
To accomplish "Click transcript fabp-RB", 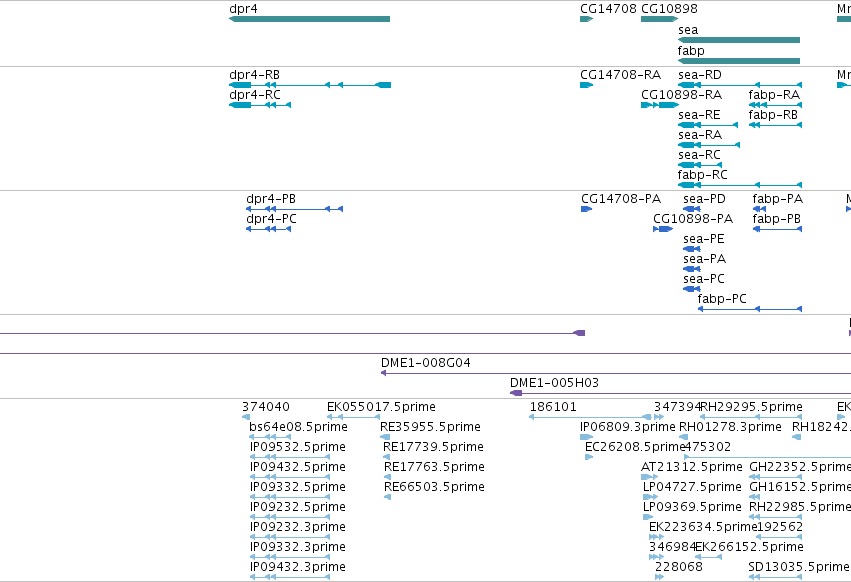I will pyautogui.click(x=775, y=125).
